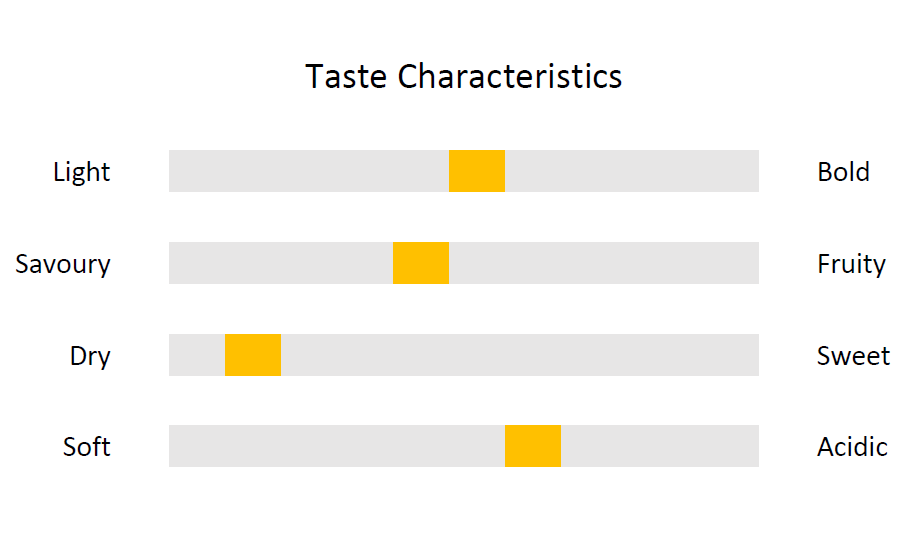Click the orange marker on Savoury-Fruity bar

[421, 263]
